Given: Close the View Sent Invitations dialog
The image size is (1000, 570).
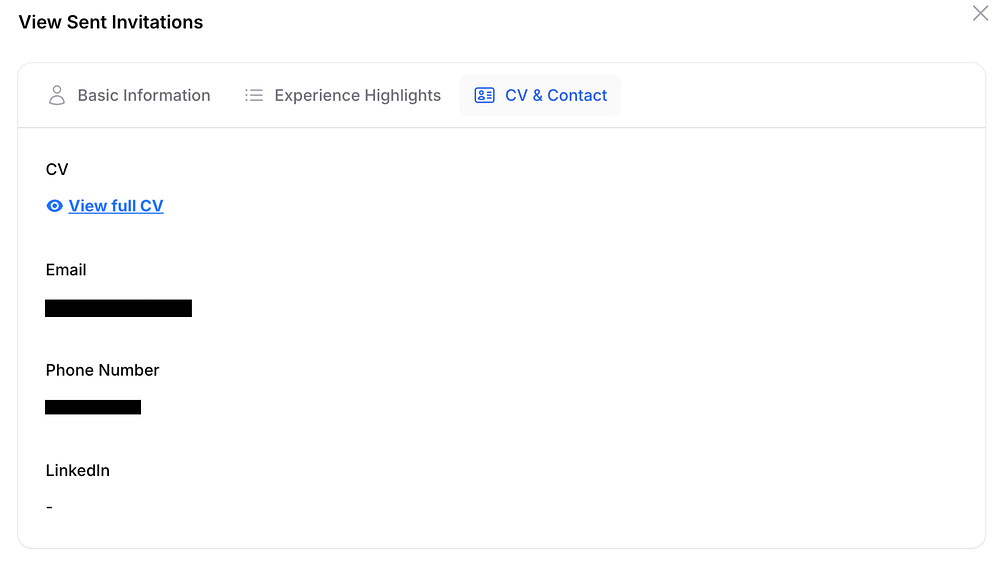Looking at the screenshot, I should [980, 13].
